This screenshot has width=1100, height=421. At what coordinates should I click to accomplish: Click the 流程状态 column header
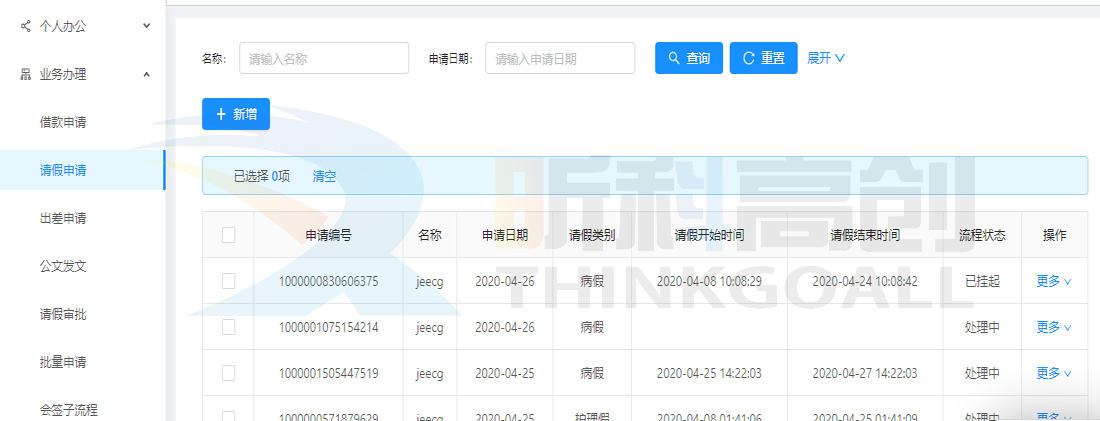click(982, 236)
